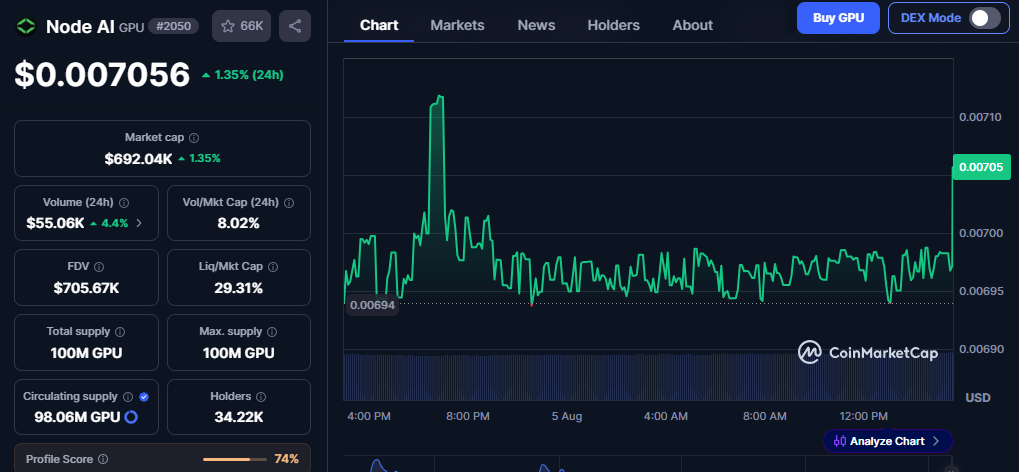Open the About tab
Image resolution: width=1019 pixels, height=472 pixels.
pyautogui.click(x=693, y=25)
